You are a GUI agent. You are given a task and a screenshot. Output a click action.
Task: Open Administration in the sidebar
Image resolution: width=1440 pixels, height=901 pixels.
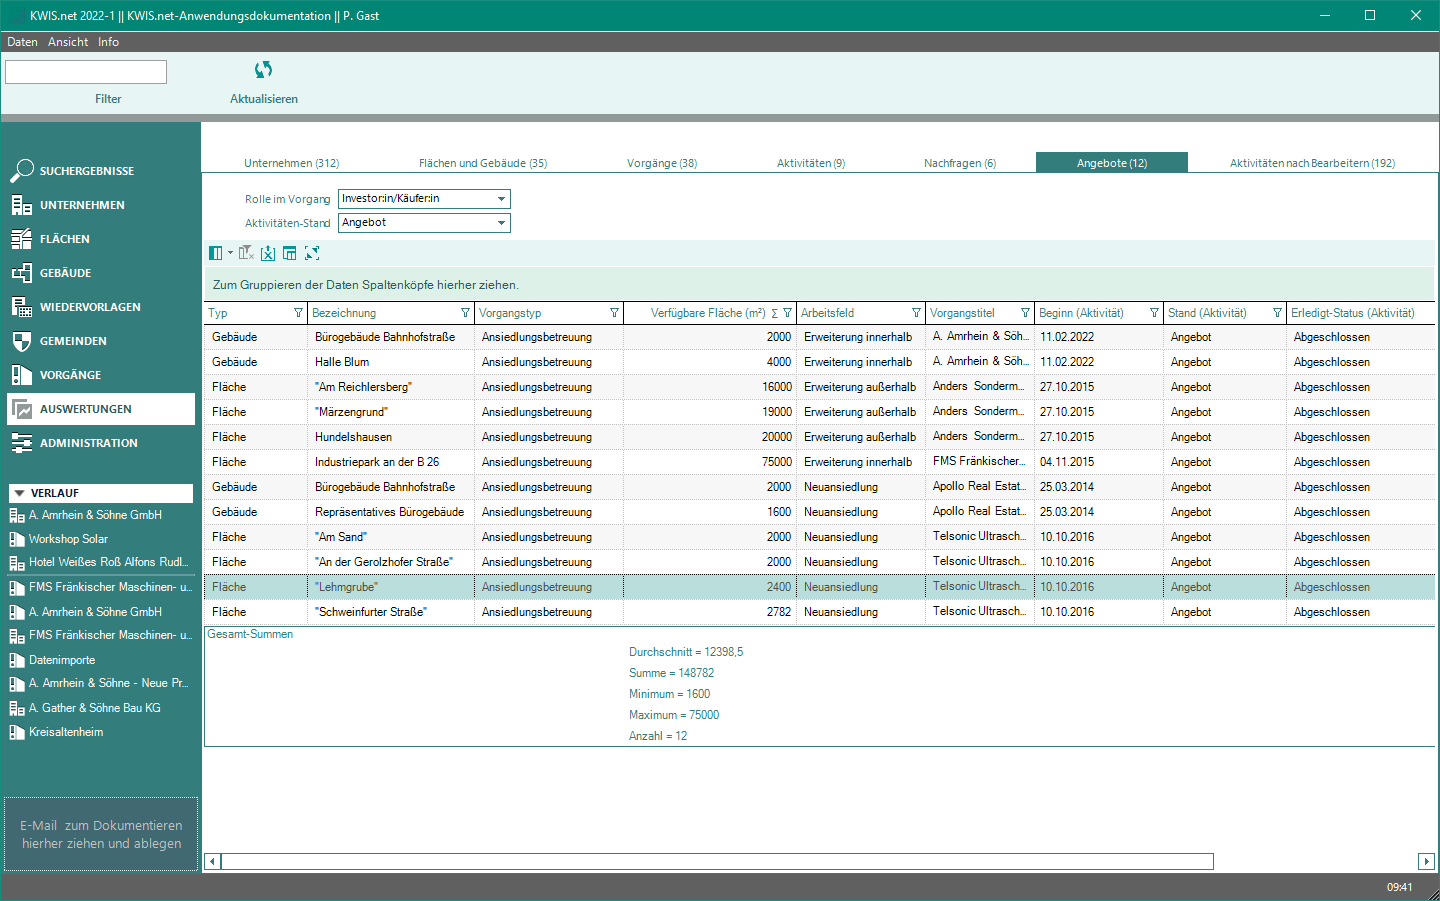(x=100, y=443)
